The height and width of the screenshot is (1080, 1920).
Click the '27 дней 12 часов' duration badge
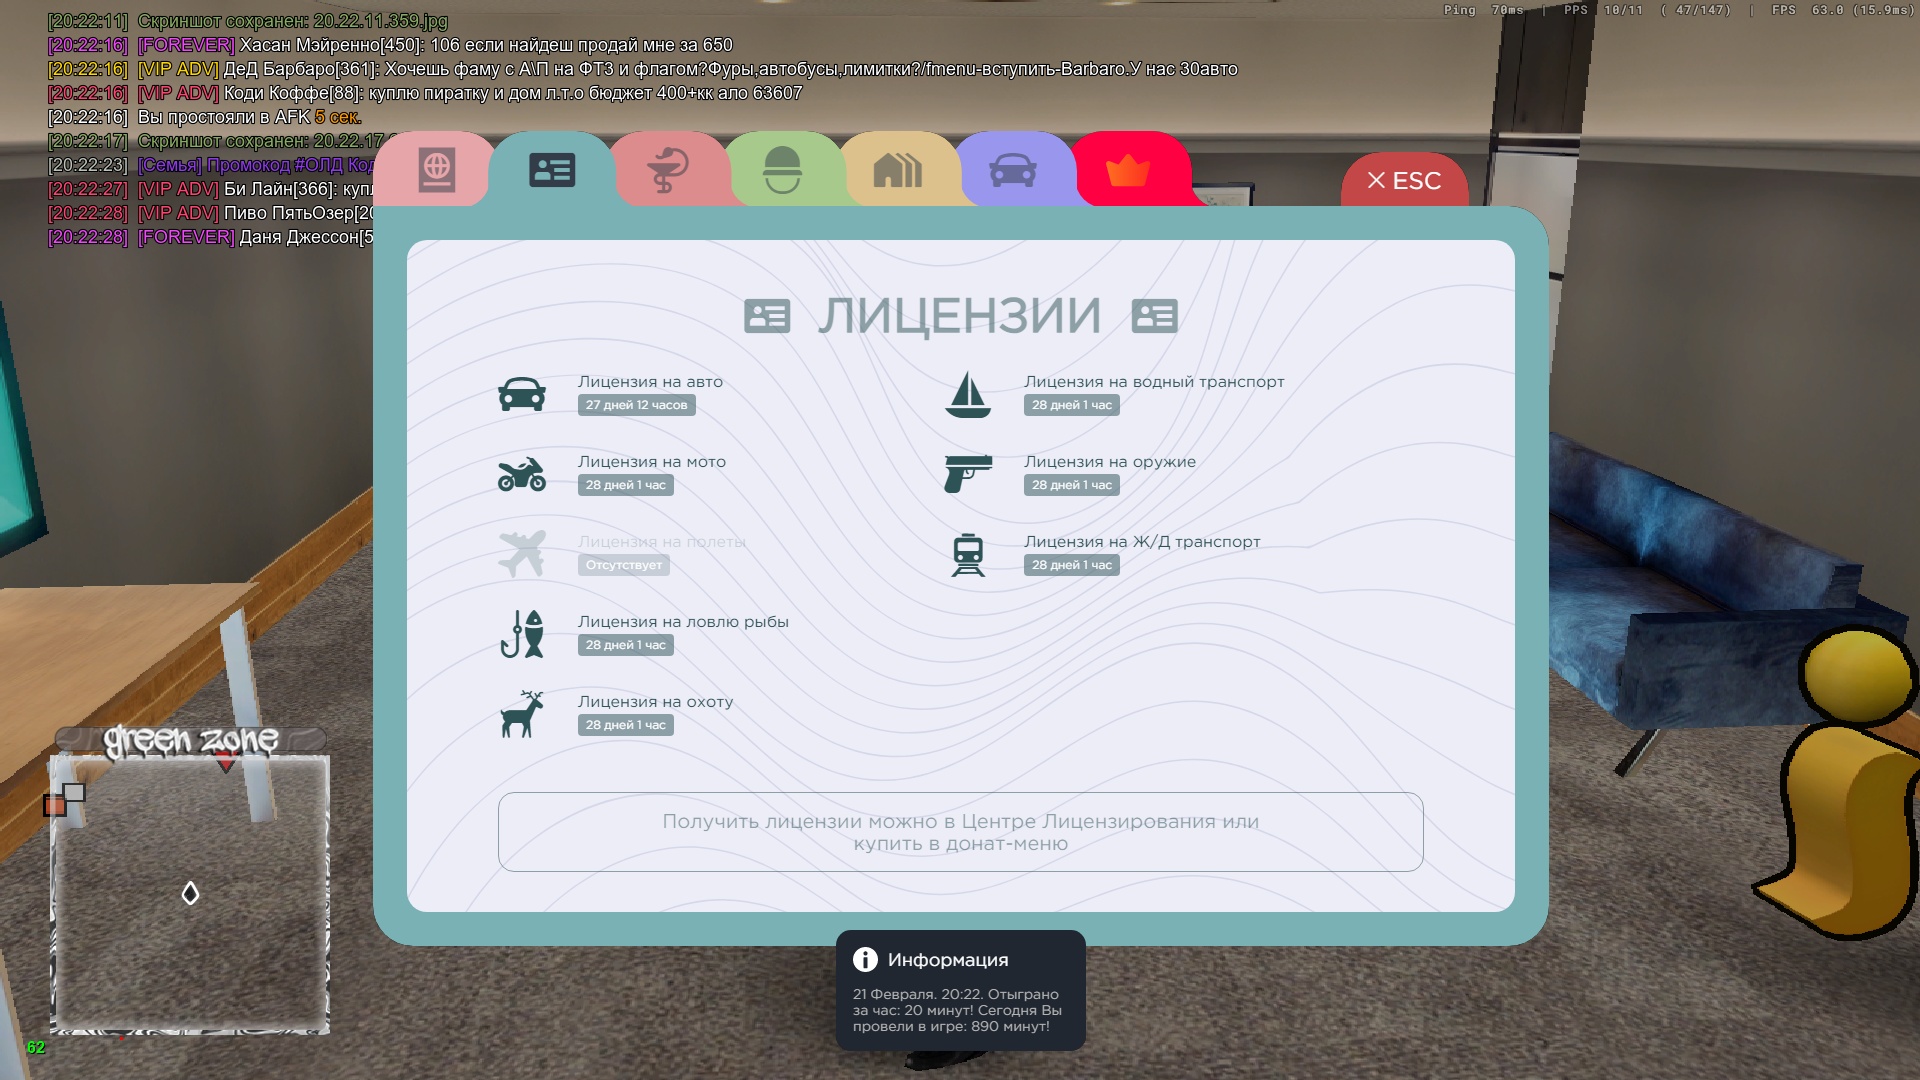click(636, 405)
